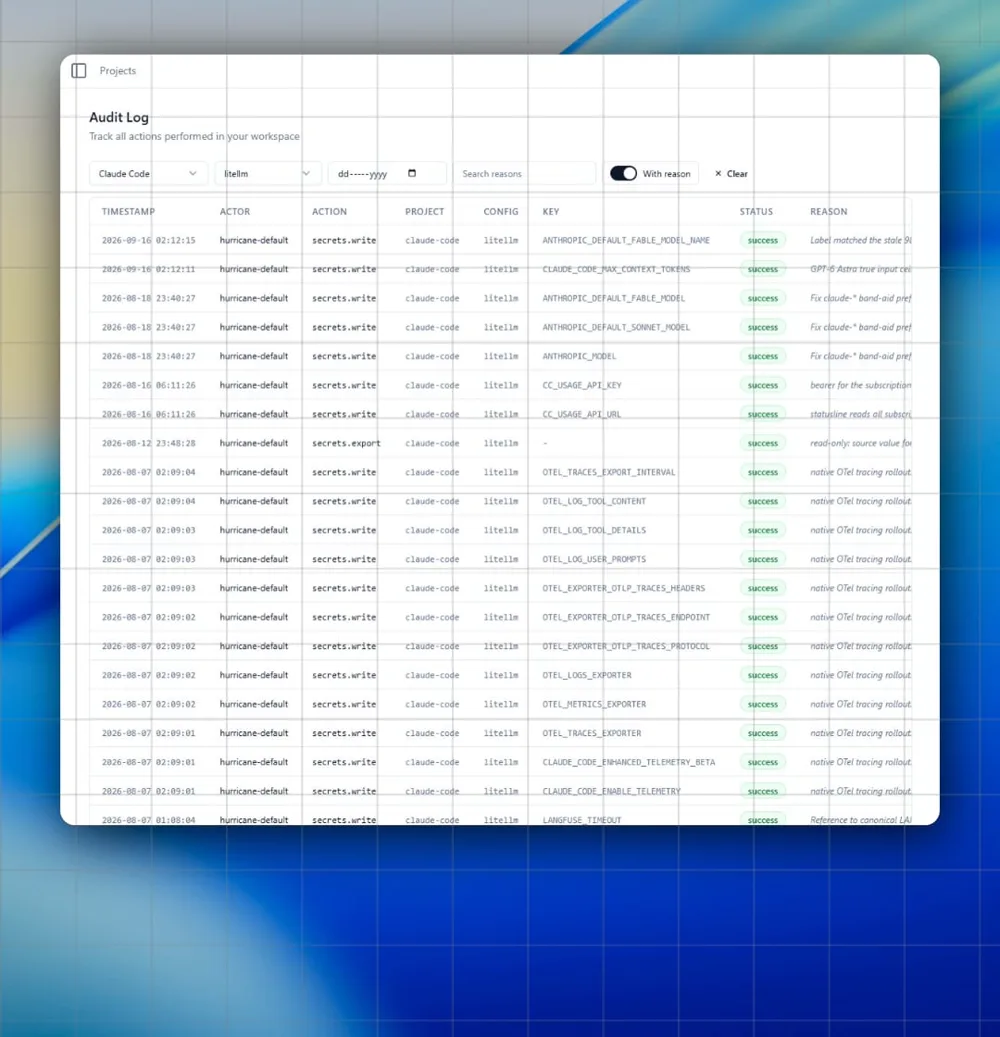The height and width of the screenshot is (1037, 1000).
Task: Select key ANTHROPIC_DEFAULT_FABLE_MODEL
Action: (x=614, y=298)
